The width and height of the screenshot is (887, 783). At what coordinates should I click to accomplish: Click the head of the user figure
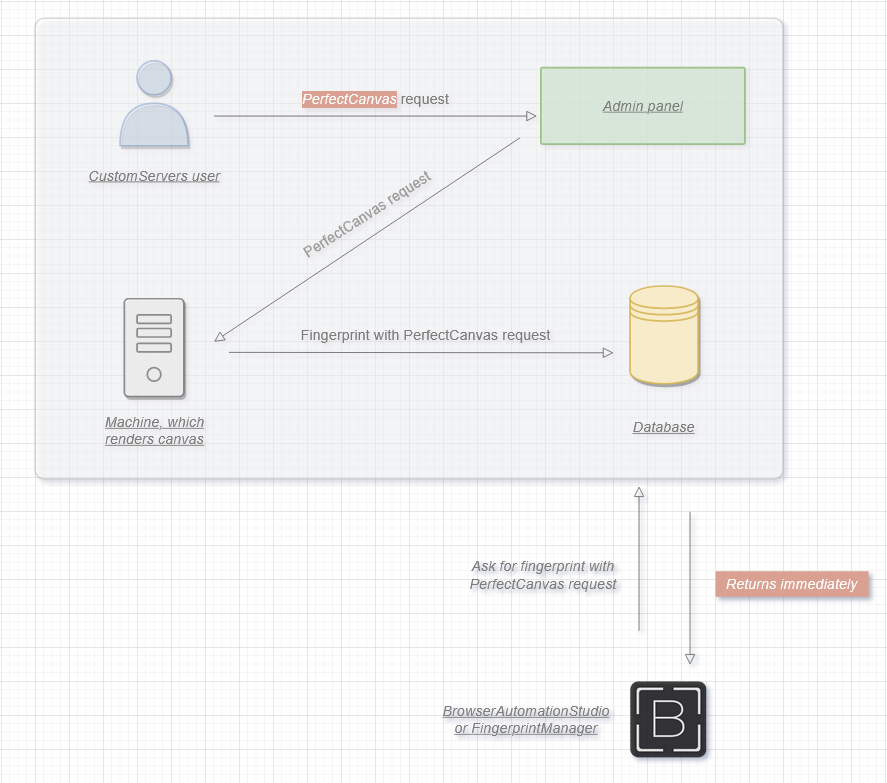154,77
